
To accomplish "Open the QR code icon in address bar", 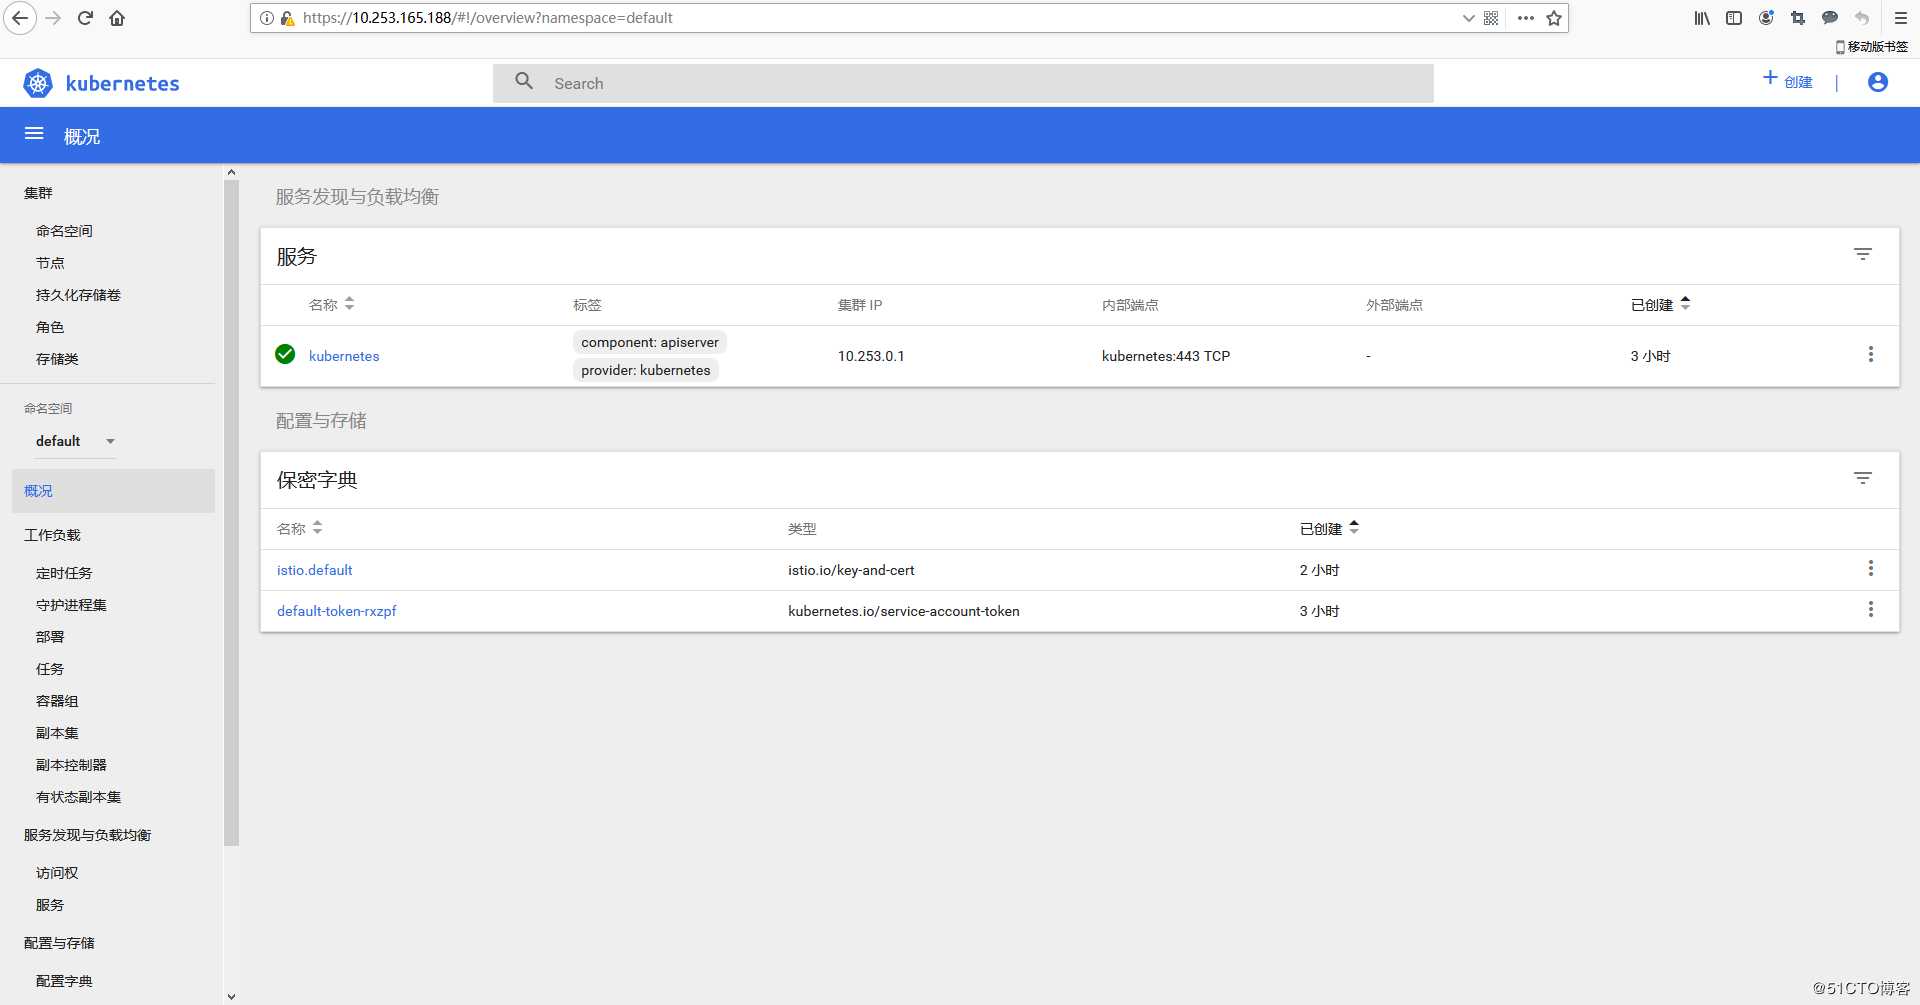I will [1491, 18].
